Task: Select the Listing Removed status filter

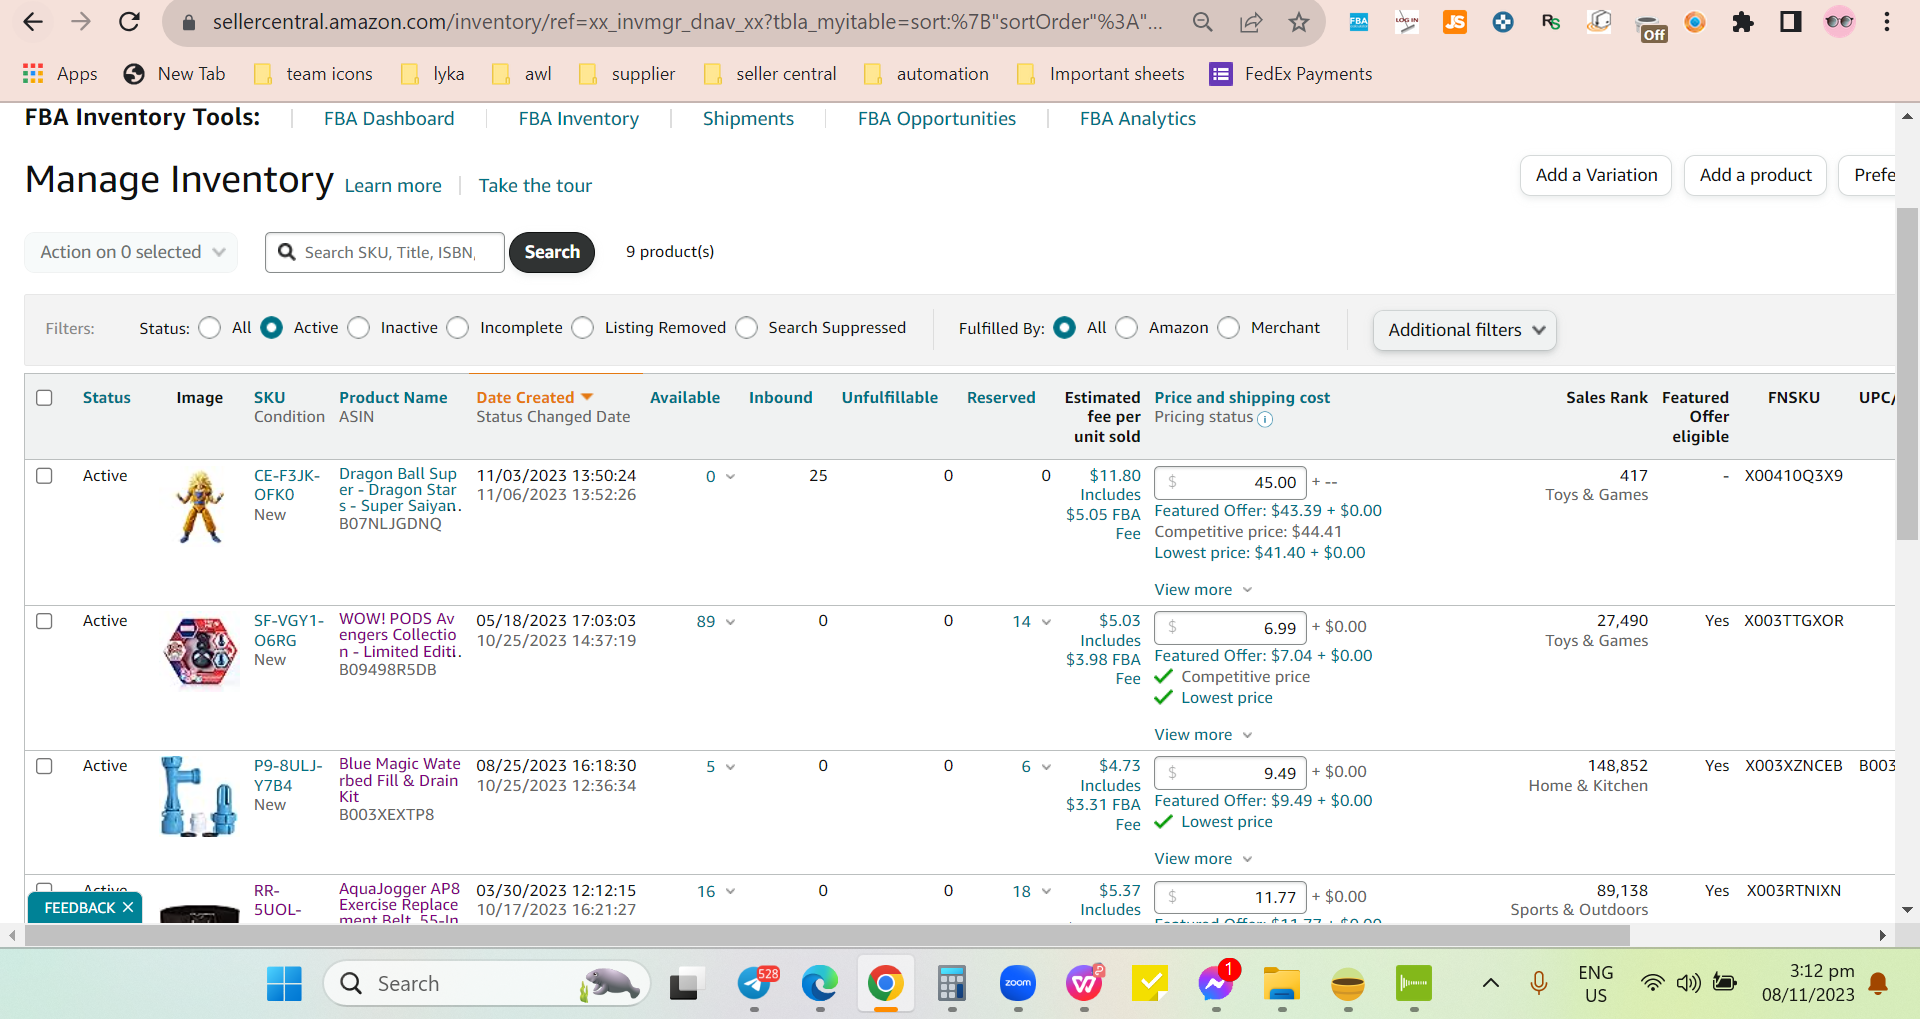Action: [583, 328]
